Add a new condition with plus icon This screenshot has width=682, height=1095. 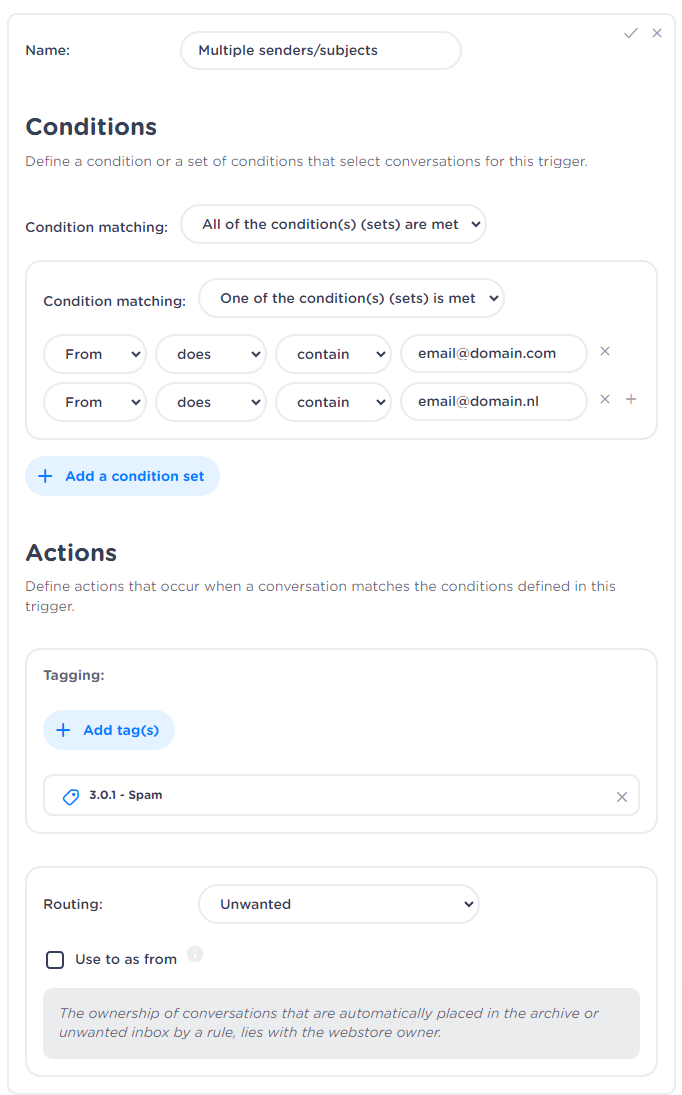click(631, 399)
